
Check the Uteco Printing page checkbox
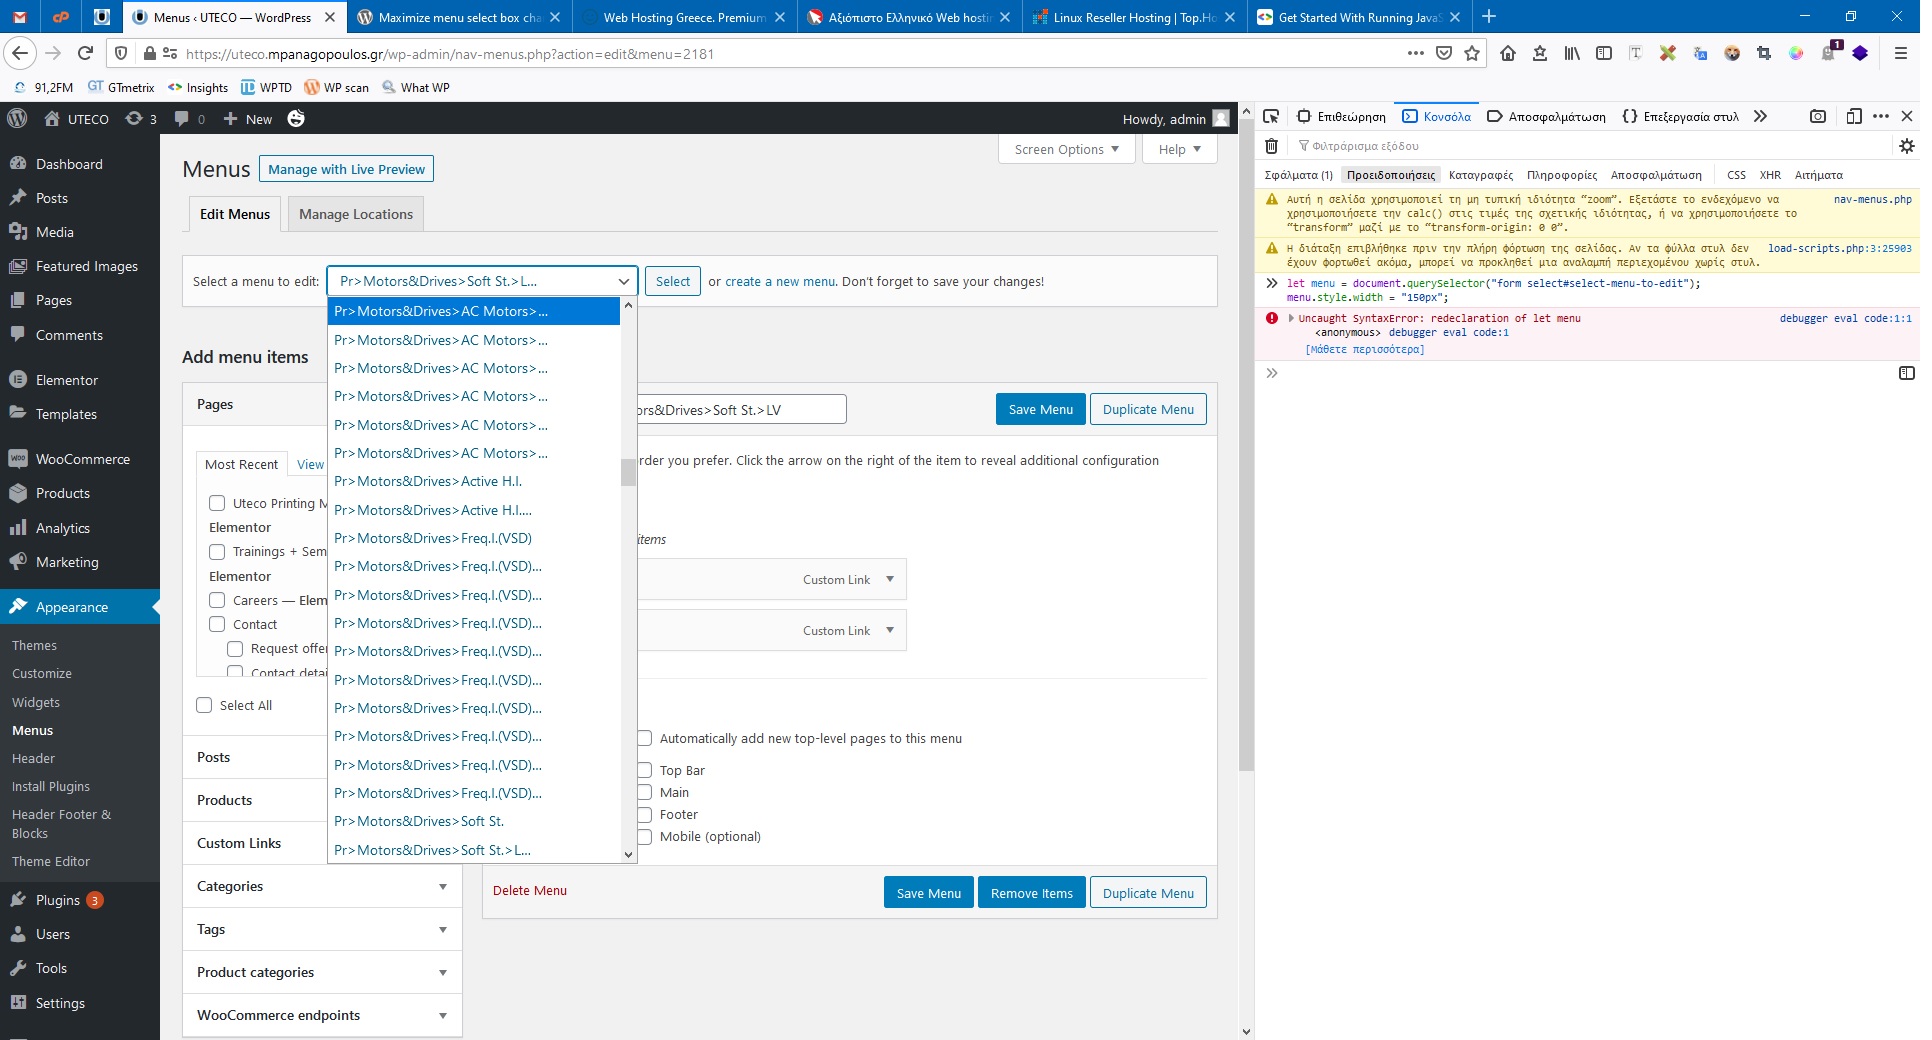click(x=217, y=503)
